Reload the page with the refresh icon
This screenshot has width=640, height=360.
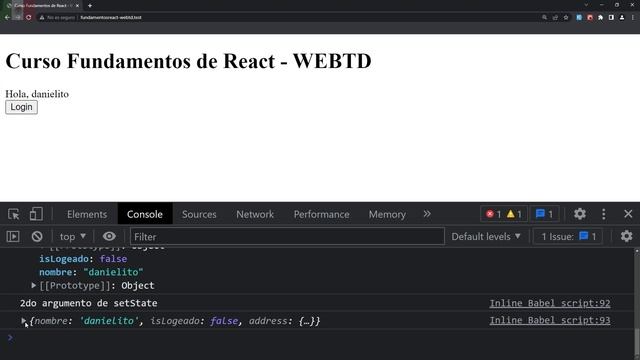click(29, 18)
